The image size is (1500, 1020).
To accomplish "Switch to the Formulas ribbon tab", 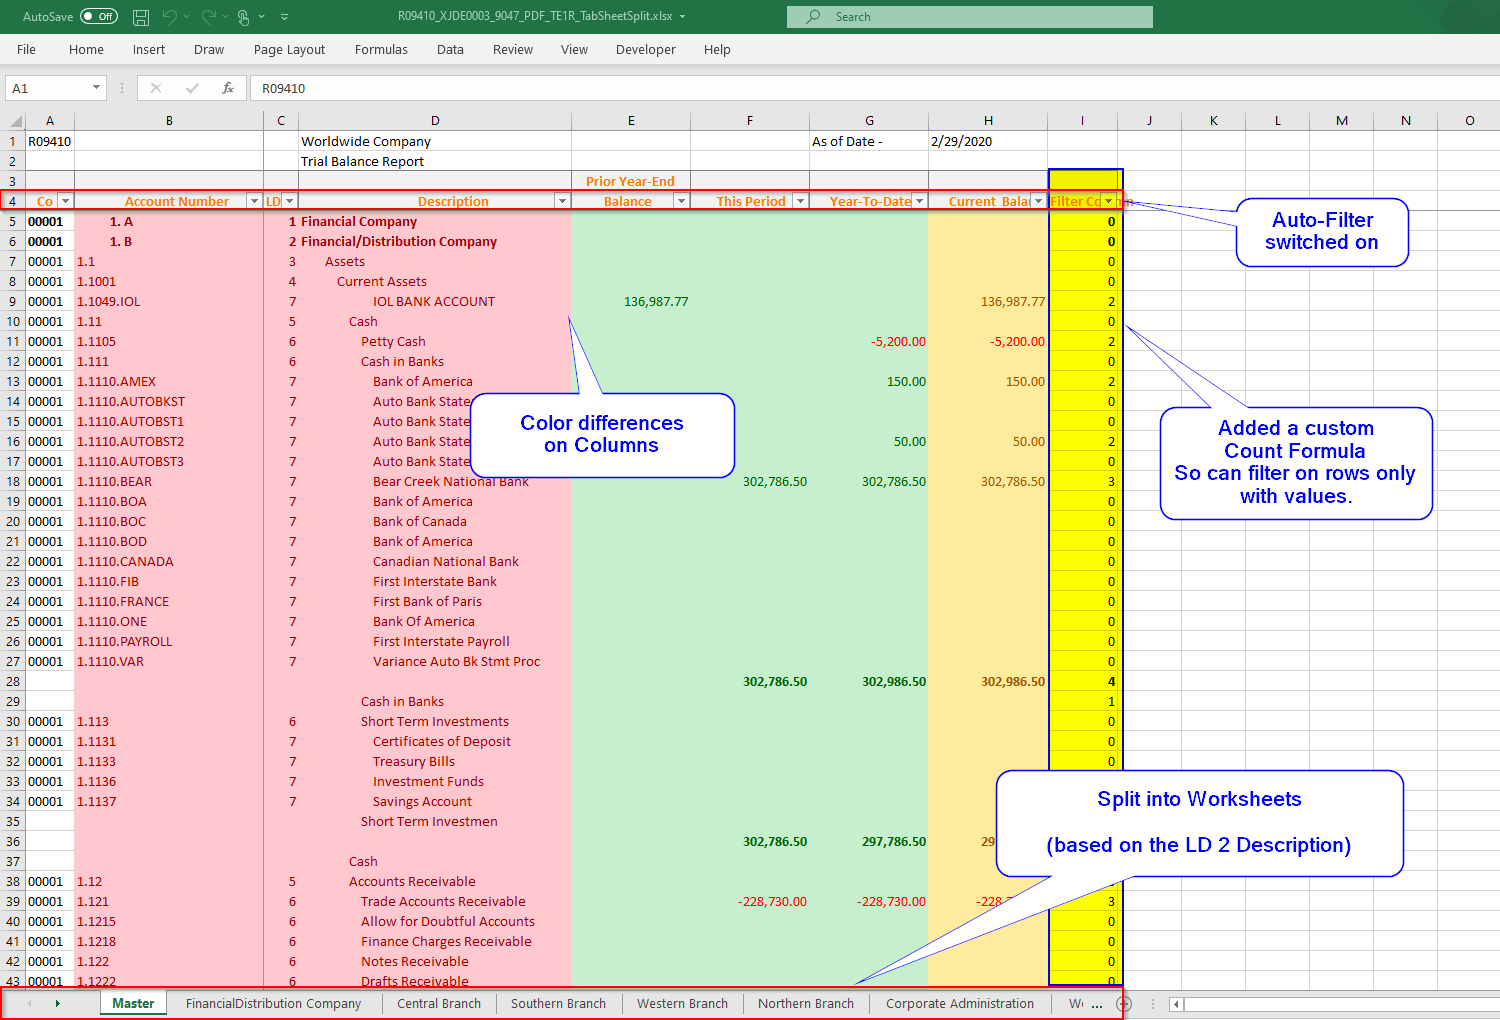I will coord(381,49).
